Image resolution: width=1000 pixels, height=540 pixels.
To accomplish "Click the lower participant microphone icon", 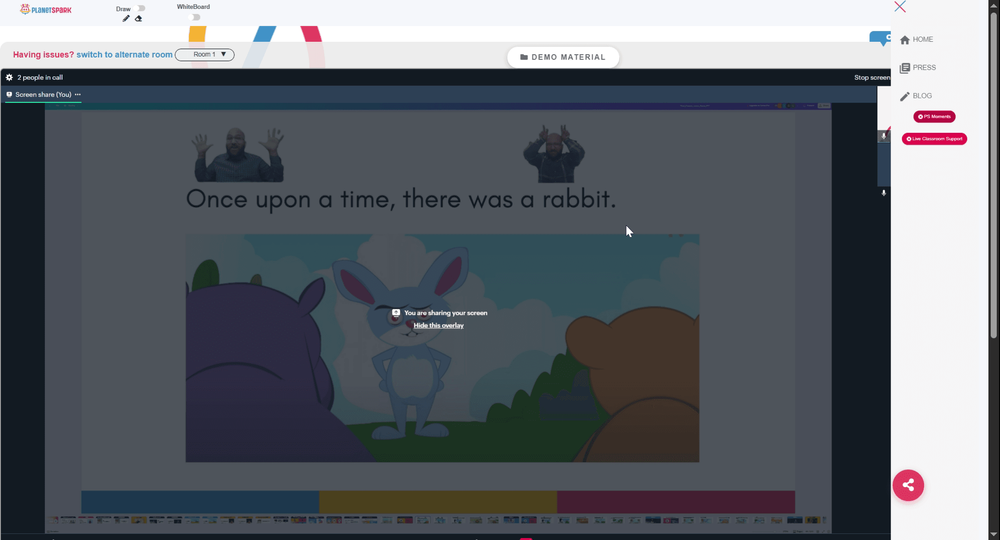I will (883, 193).
